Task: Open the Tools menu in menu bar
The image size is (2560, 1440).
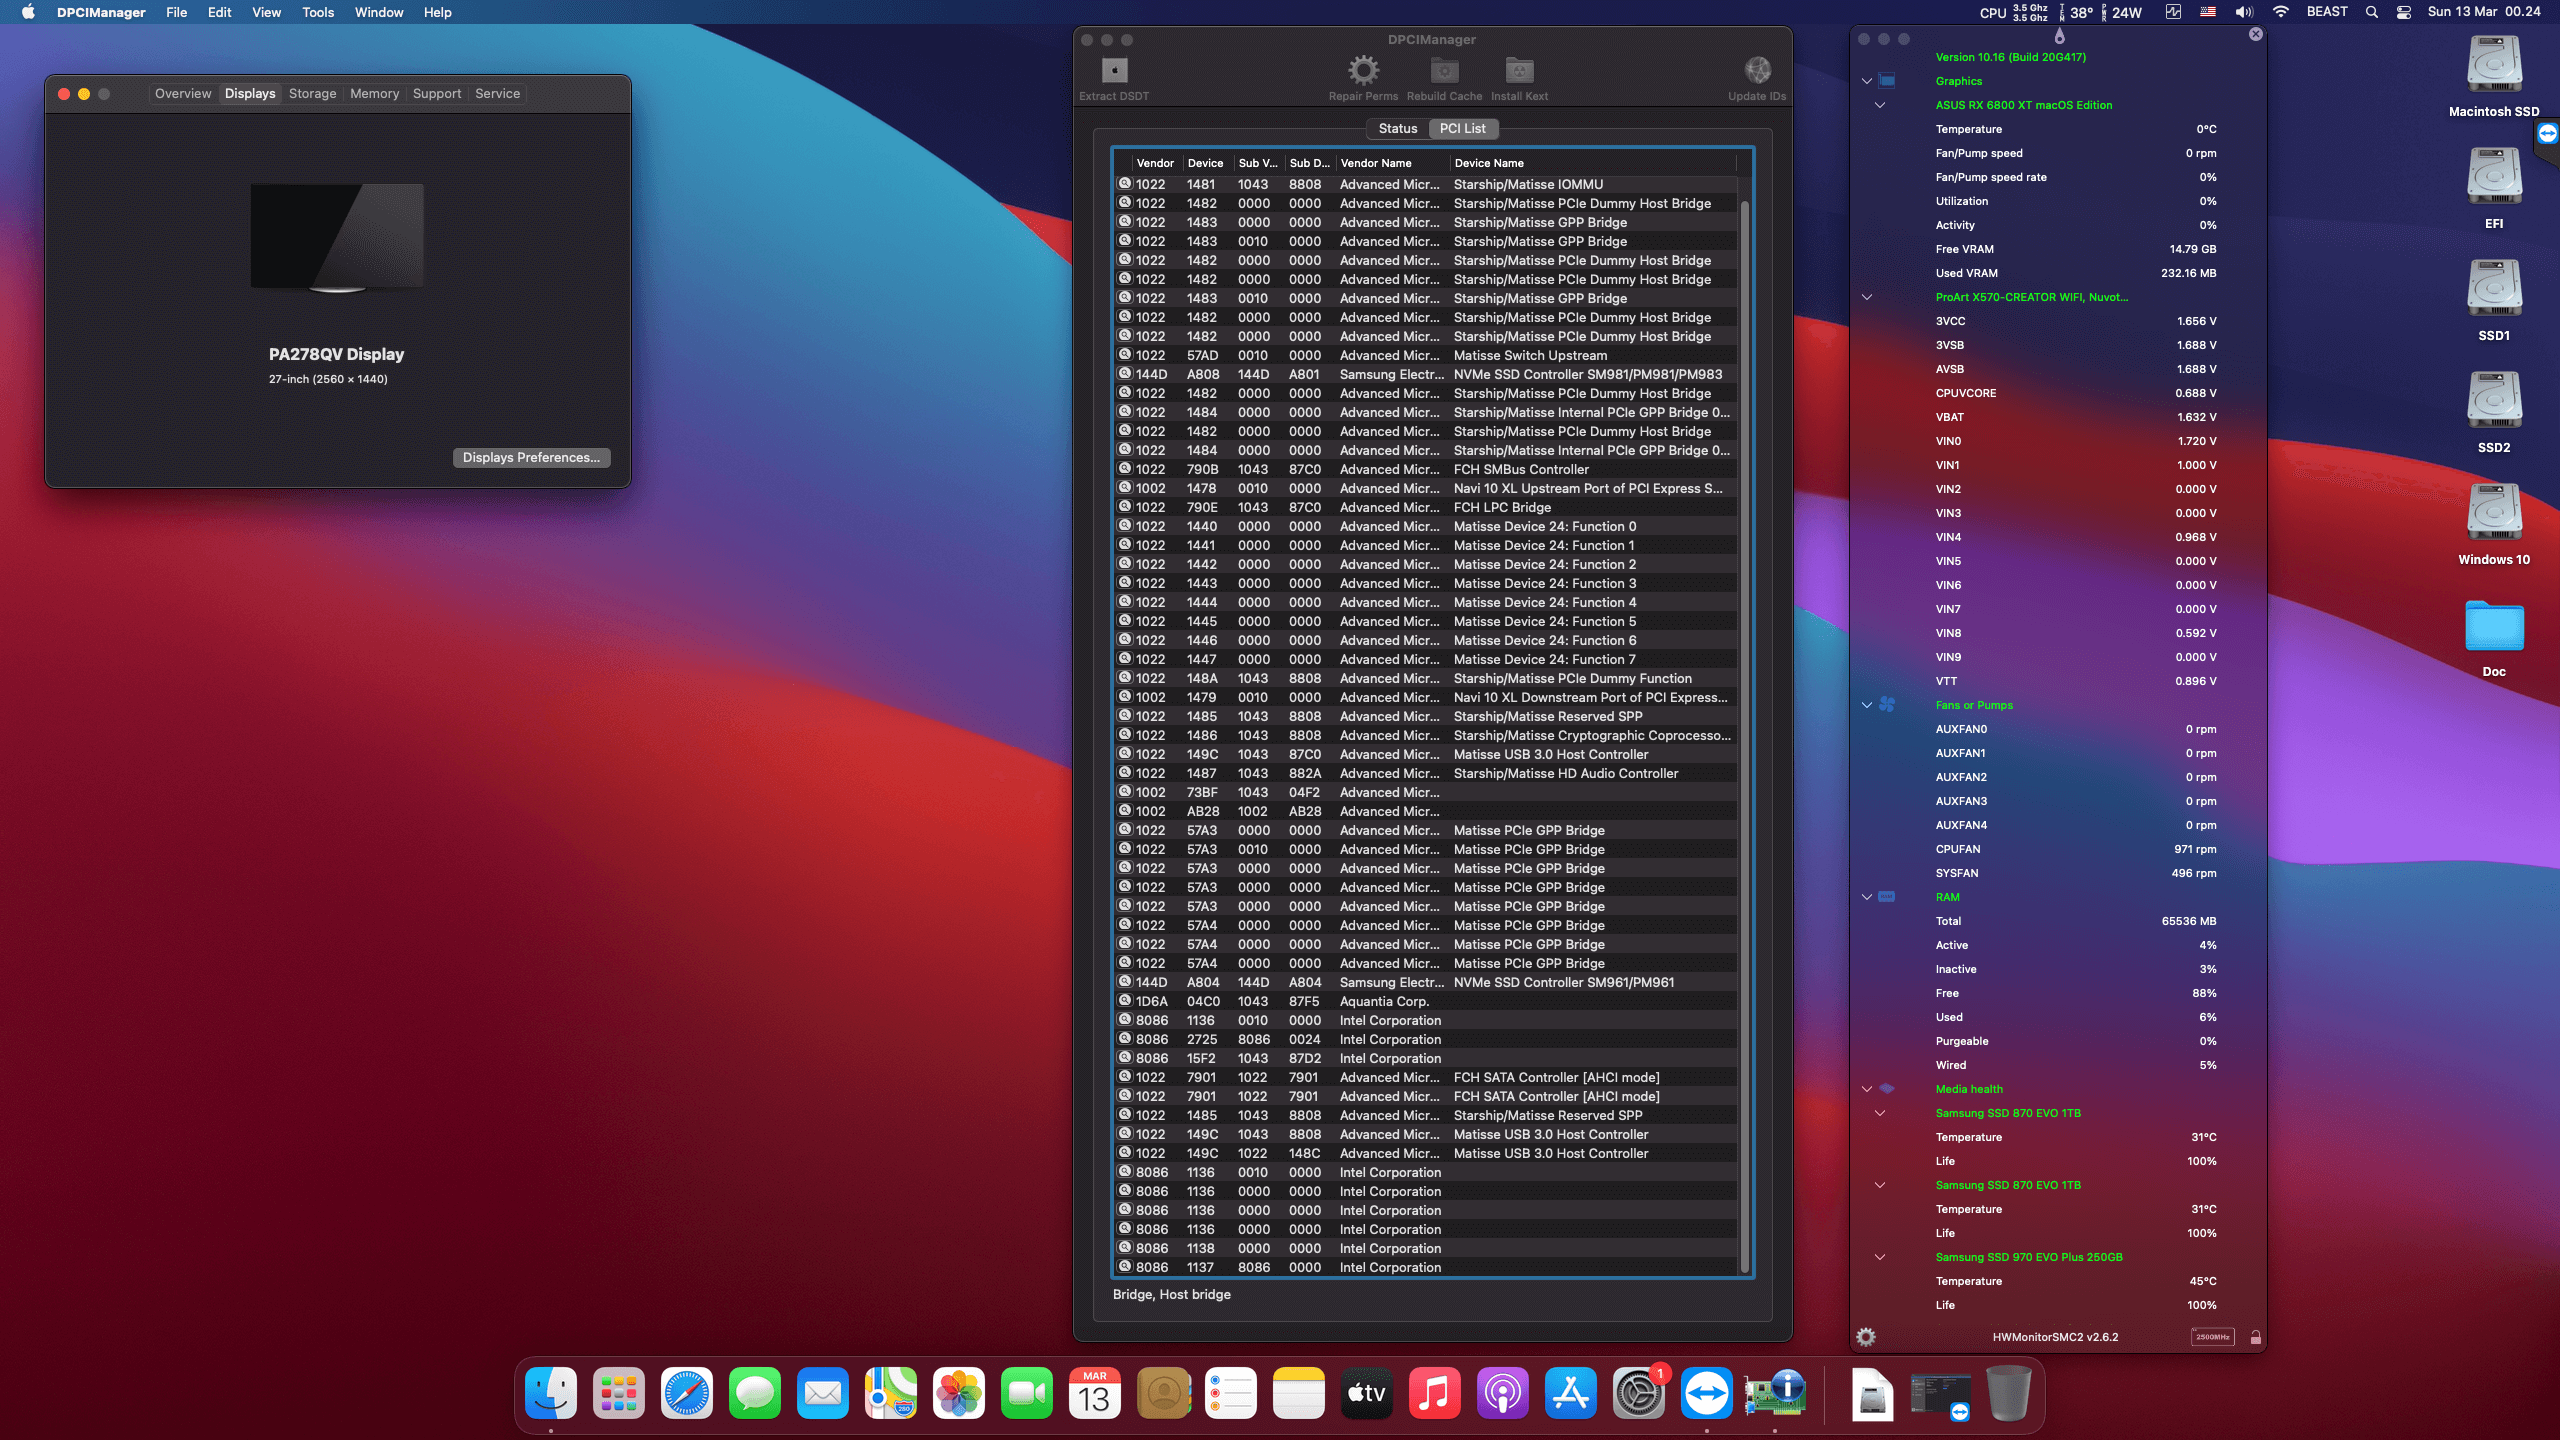Action: [x=318, y=12]
